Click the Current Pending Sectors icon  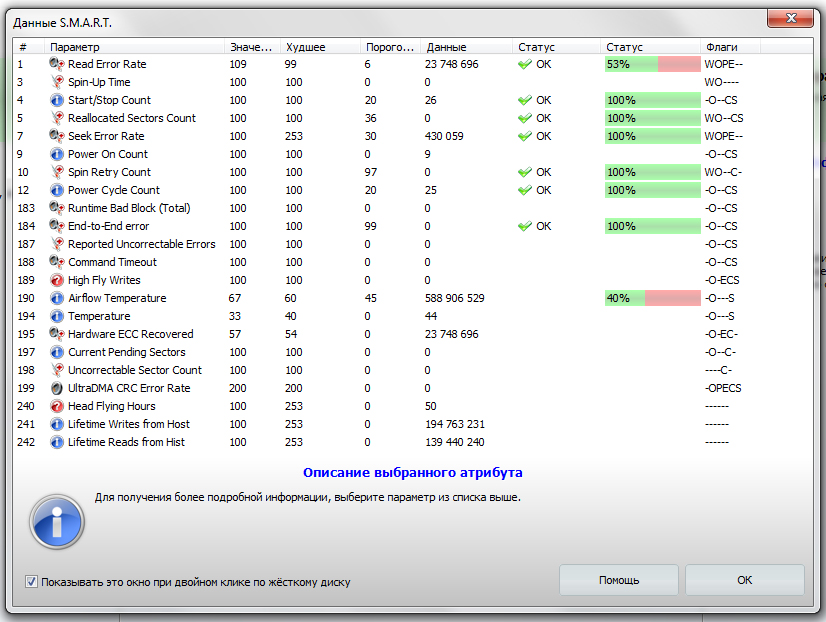pyautogui.click(x=57, y=352)
